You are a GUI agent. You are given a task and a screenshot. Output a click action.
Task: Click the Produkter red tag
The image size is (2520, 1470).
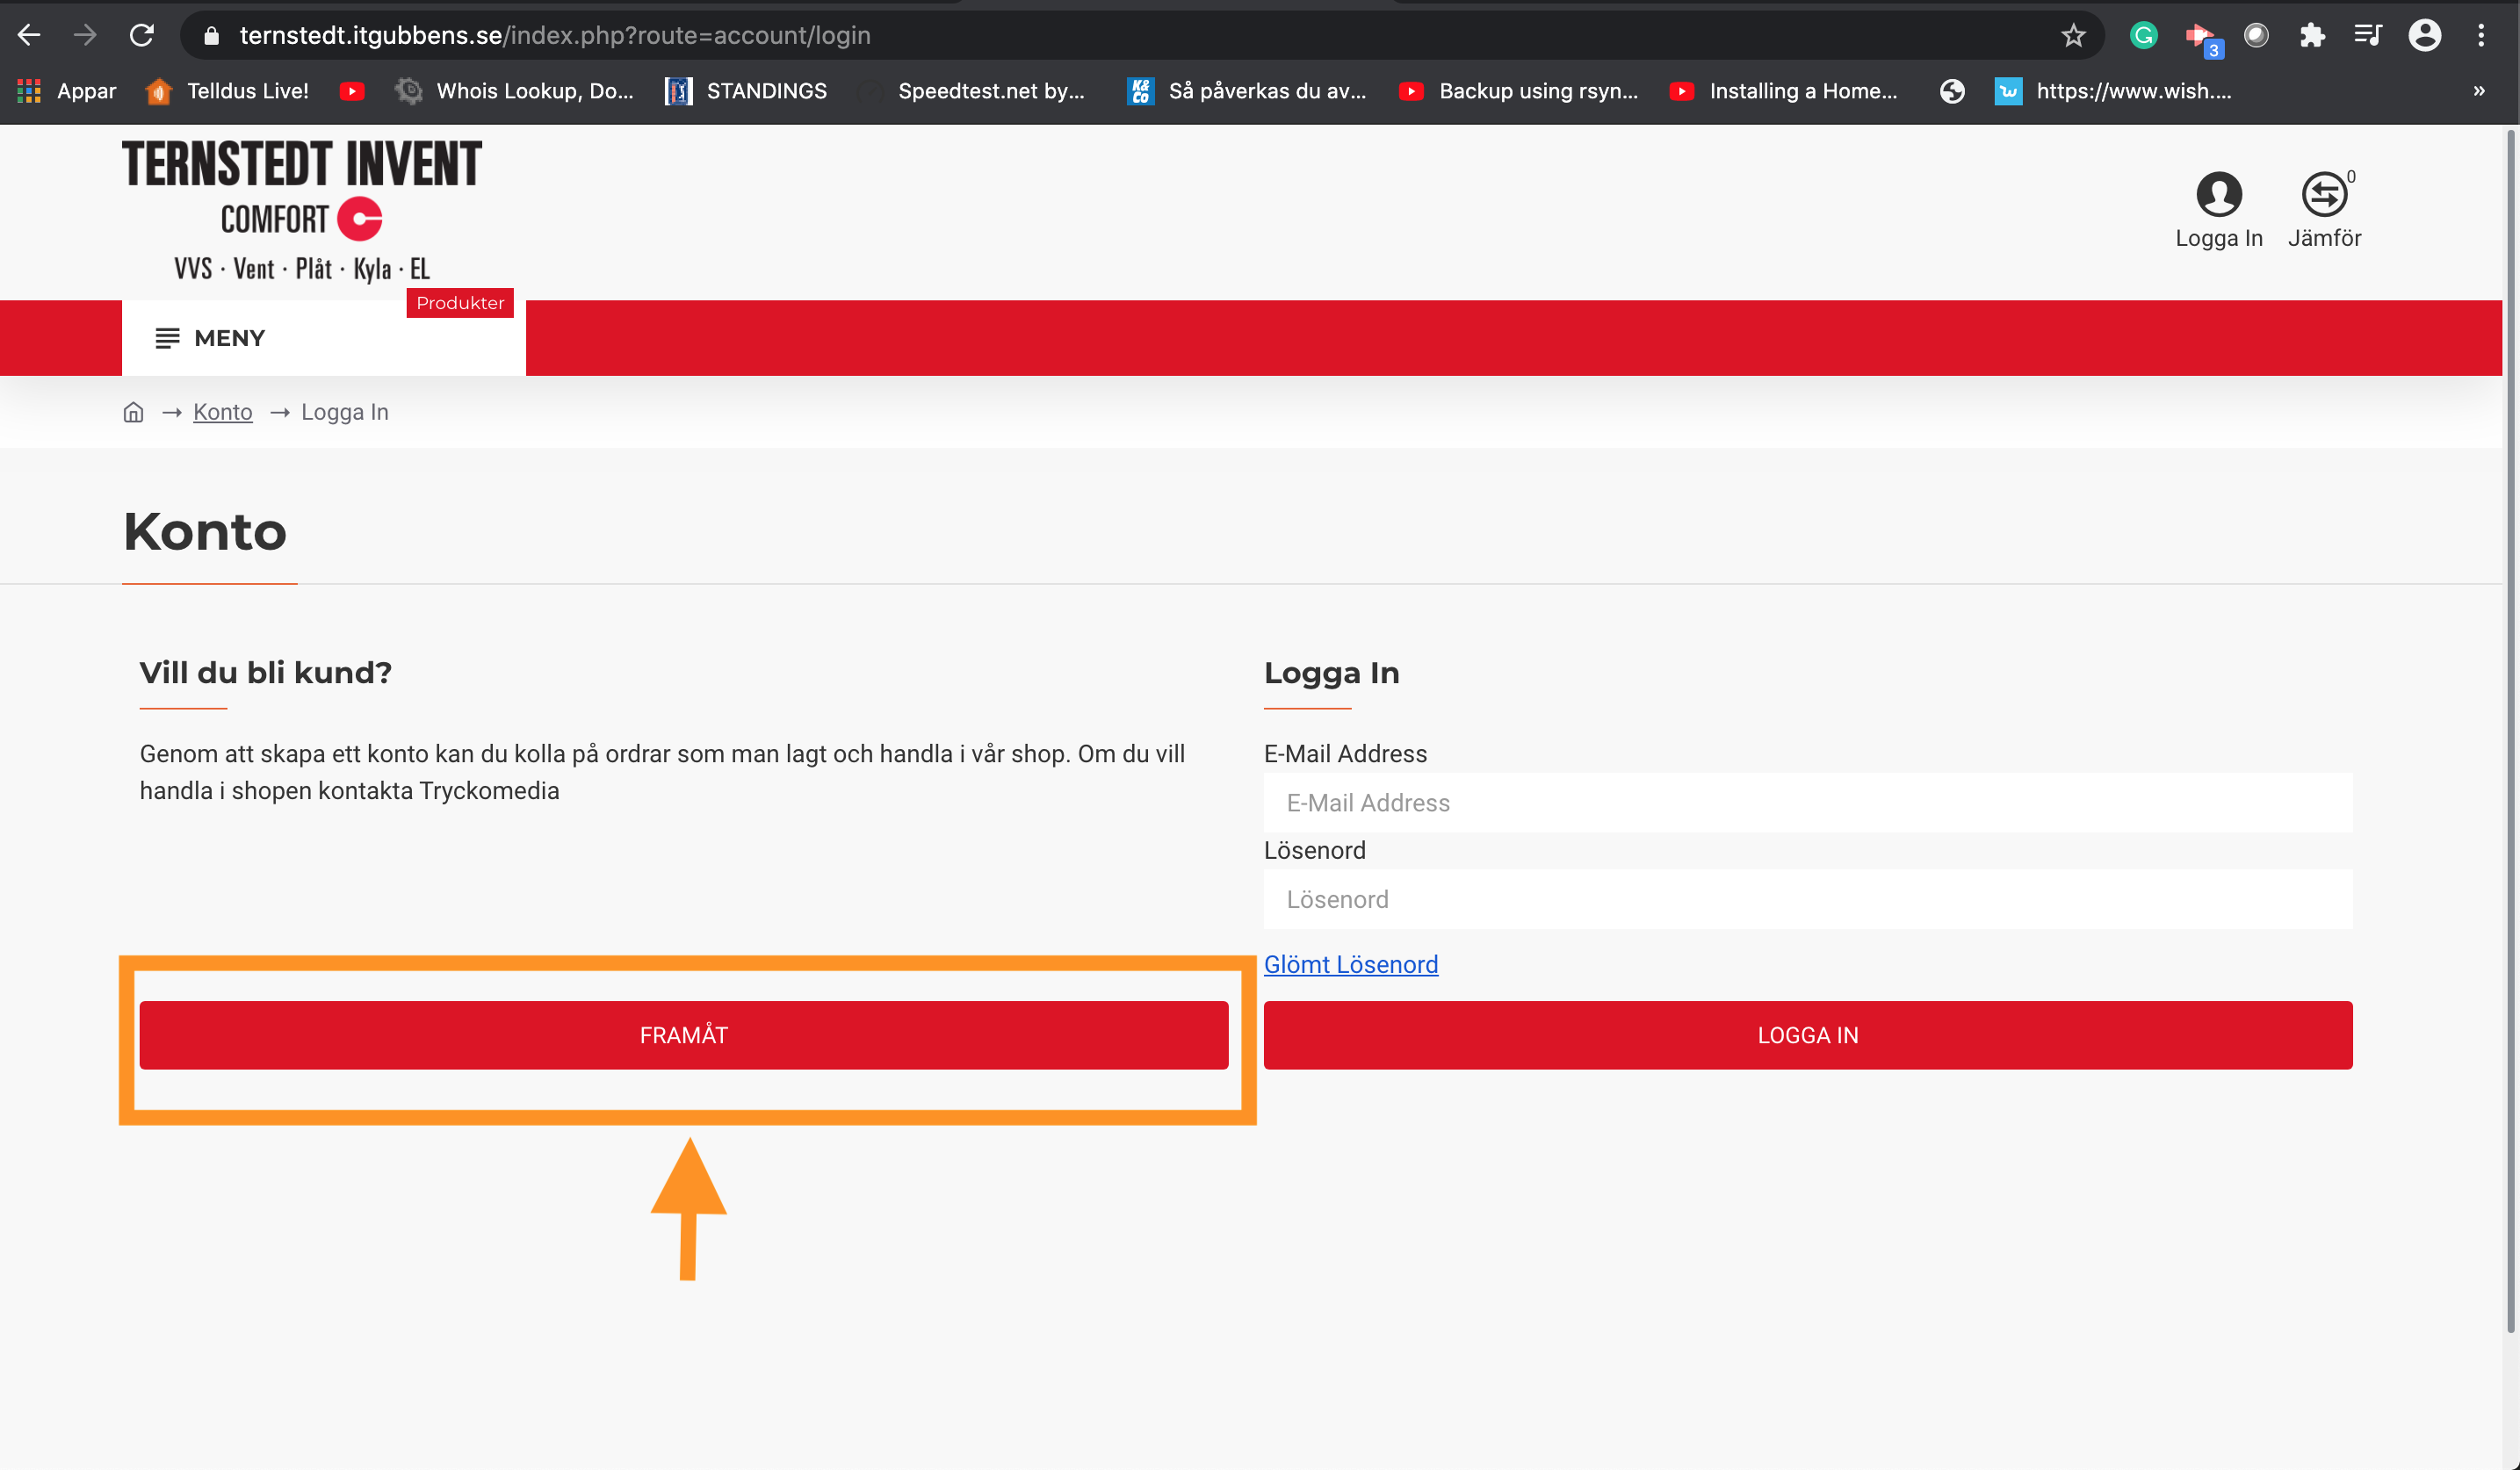click(x=460, y=303)
